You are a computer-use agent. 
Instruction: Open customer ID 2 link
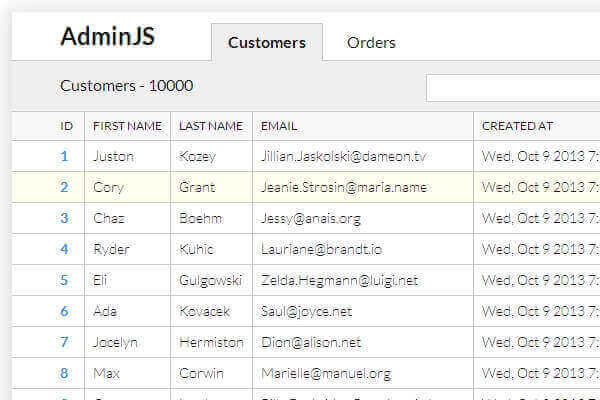coord(64,187)
